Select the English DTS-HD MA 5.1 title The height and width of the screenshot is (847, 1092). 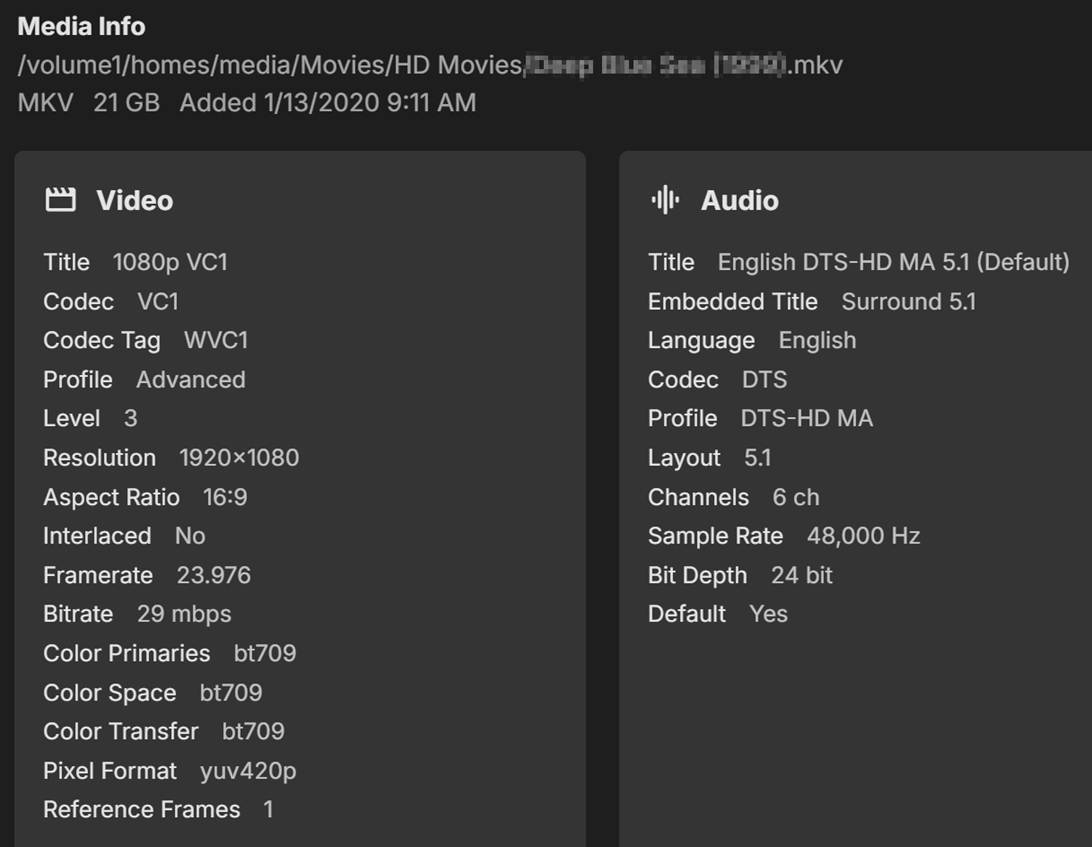point(893,263)
